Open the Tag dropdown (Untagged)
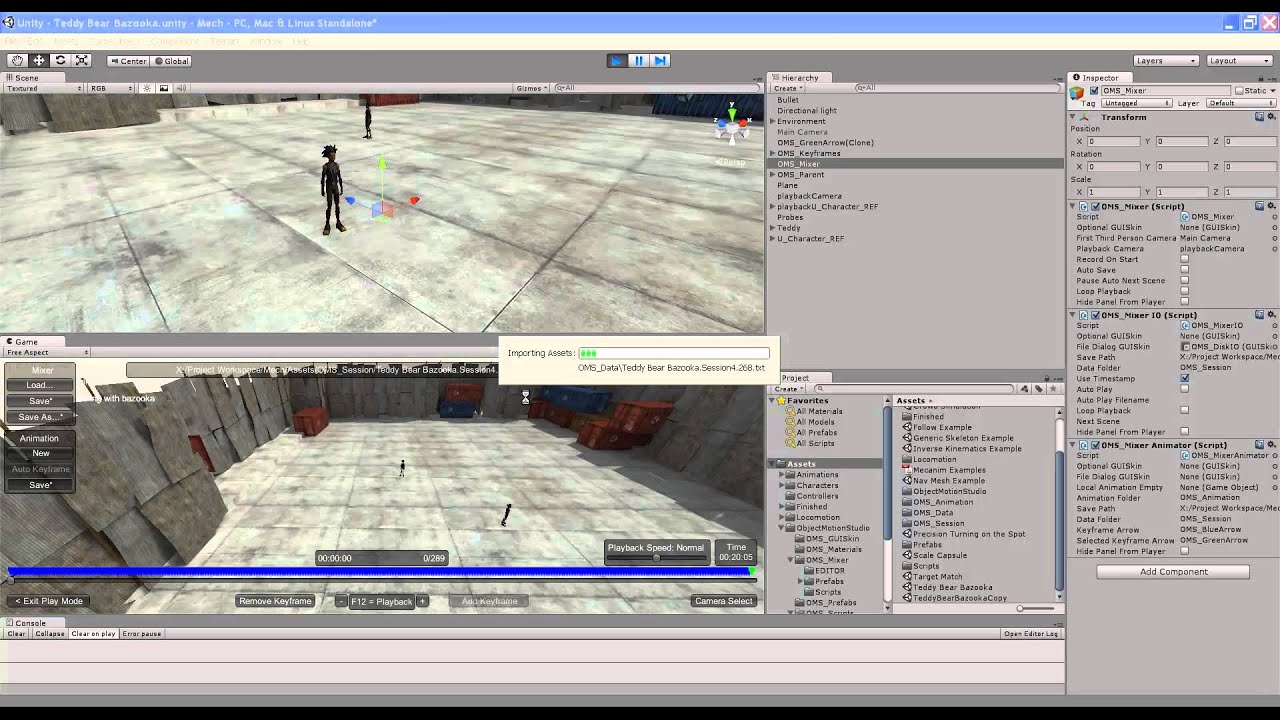Viewport: 1280px width, 720px height. [x=1135, y=103]
